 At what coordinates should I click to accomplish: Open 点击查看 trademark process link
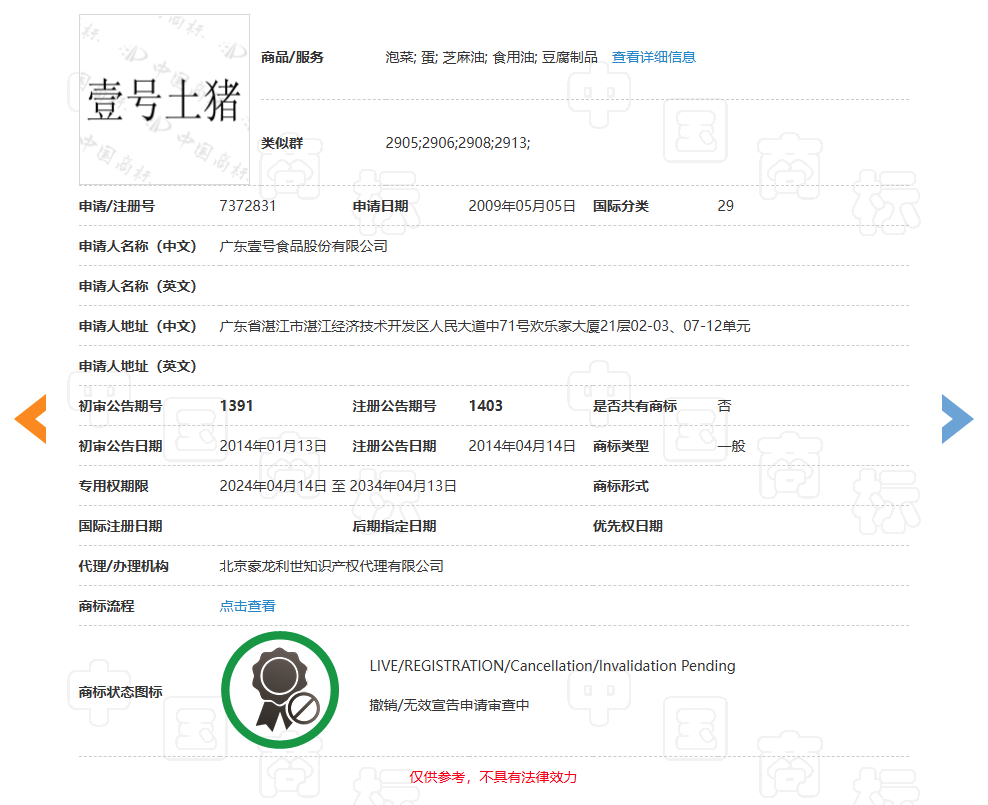[247, 606]
